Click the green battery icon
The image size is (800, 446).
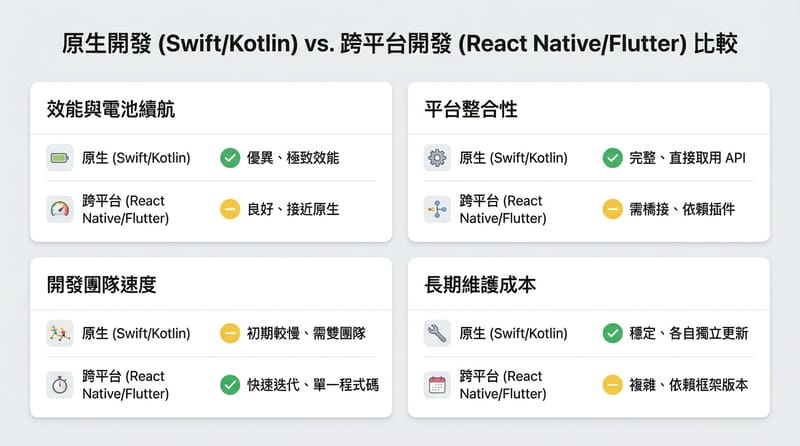[60, 158]
